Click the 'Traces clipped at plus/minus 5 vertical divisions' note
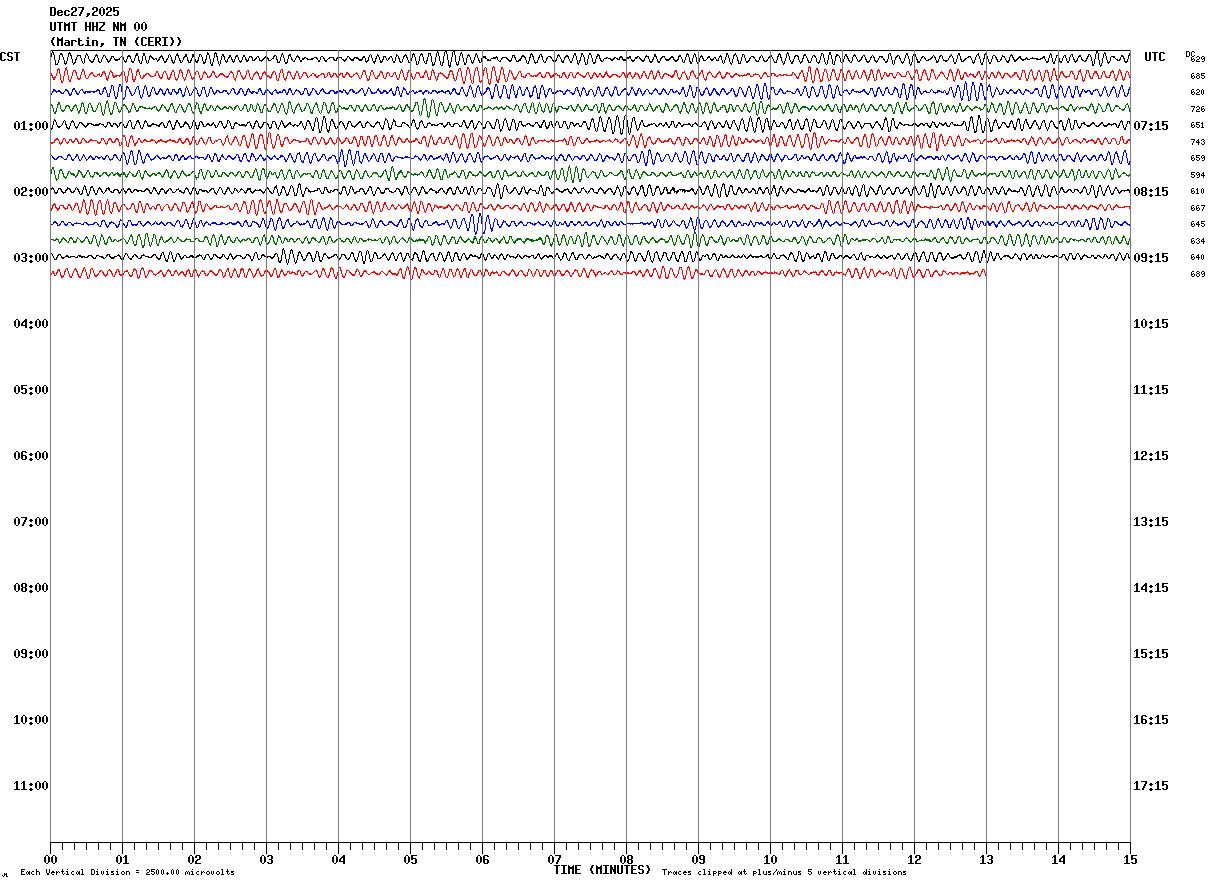This screenshot has height=886, width=1210. coord(784,873)
